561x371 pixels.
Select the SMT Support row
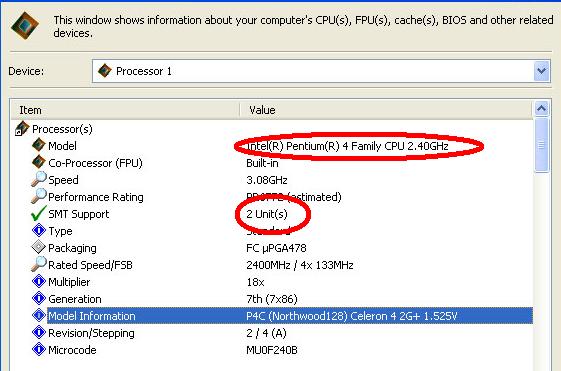79,214
